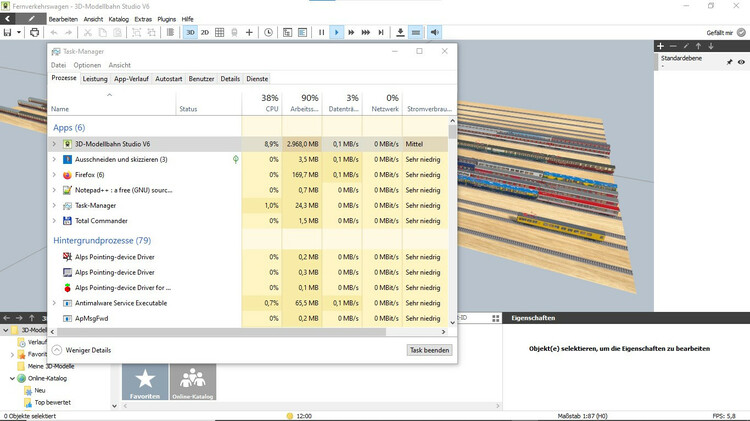The height and width of the screenshot is (421, 750).
Task: Toggle visibility of Standardebene layer
Action: [741, 62]
